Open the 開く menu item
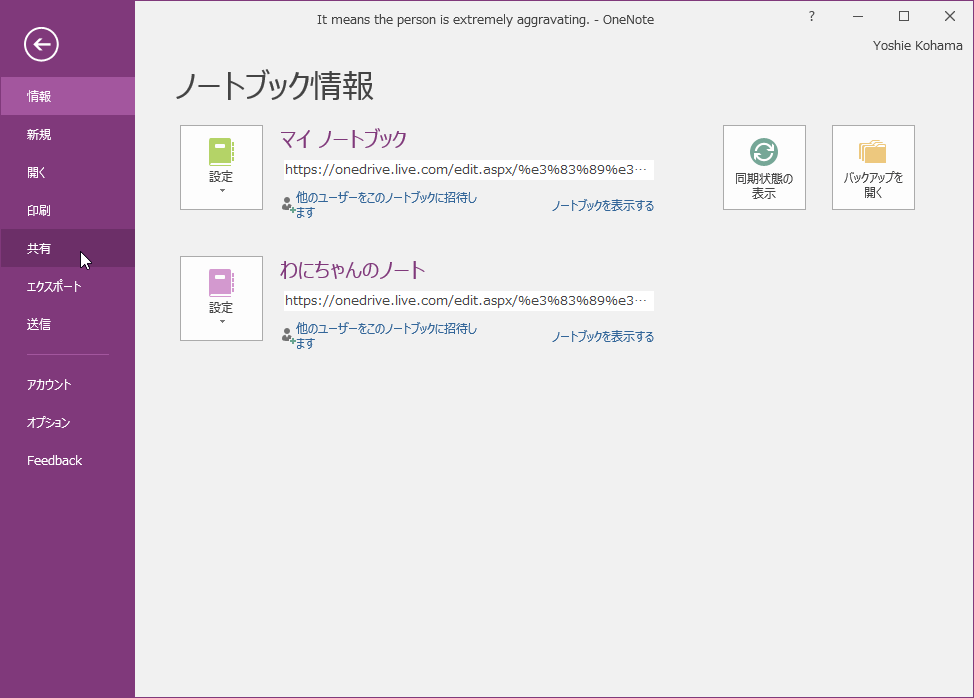 68,172
